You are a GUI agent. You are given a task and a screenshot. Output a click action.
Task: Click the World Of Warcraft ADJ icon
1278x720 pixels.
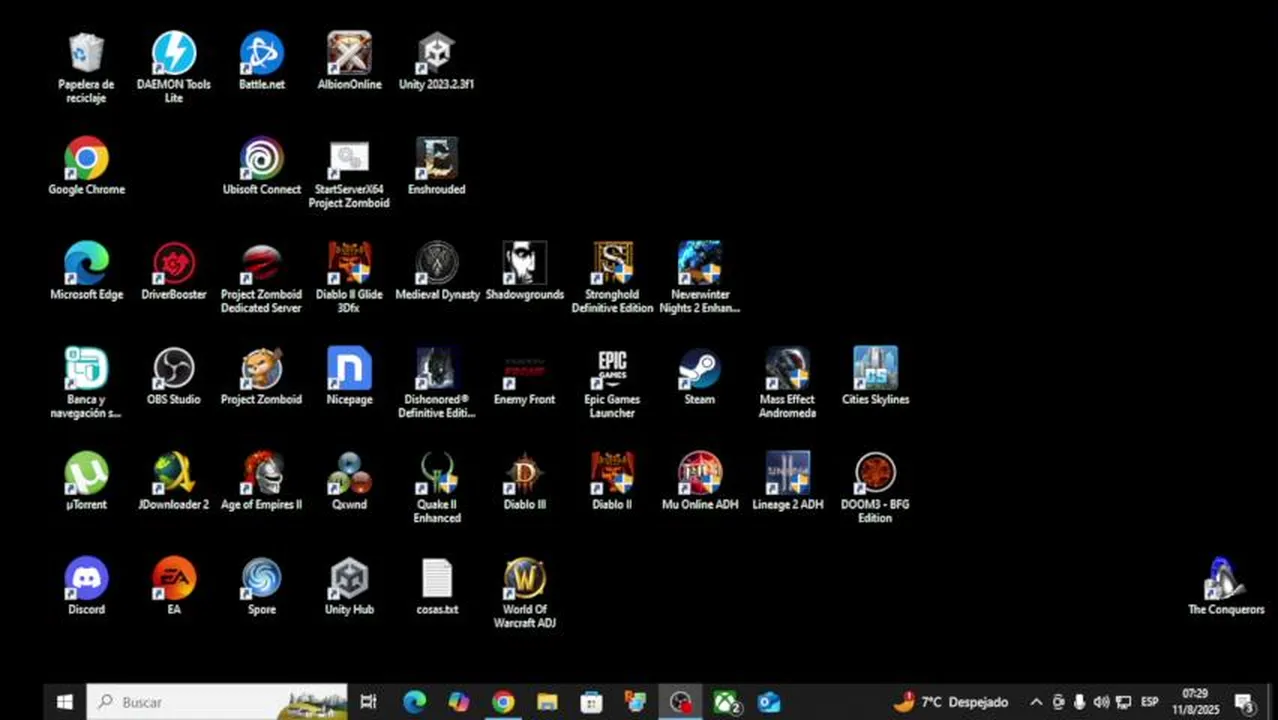coord(524,593)
